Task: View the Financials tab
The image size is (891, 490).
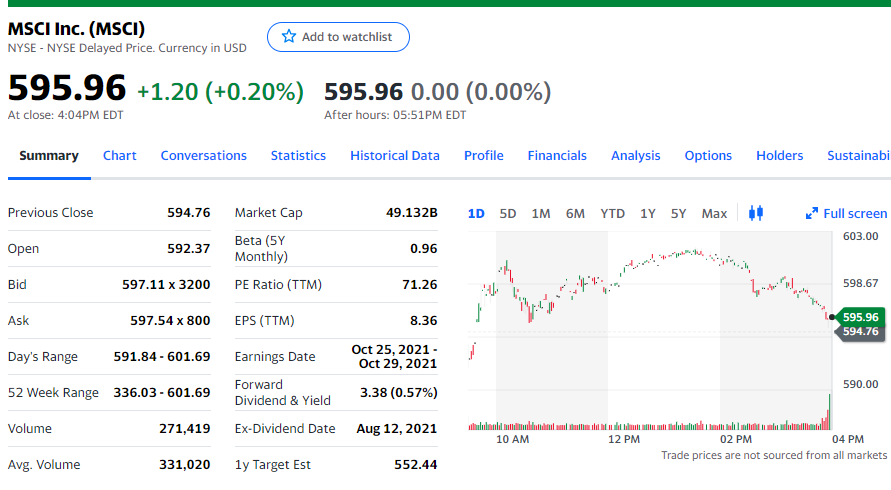Action: pos(557,155)
